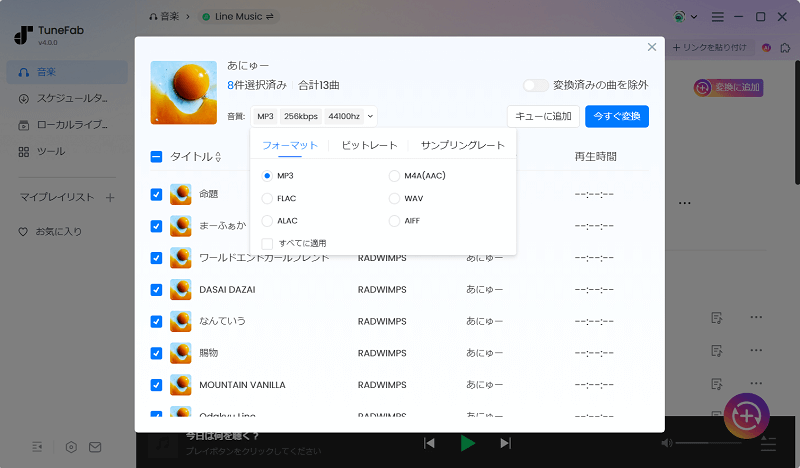
Task: Select the WAV format radio button
Action: click(394, 199)
